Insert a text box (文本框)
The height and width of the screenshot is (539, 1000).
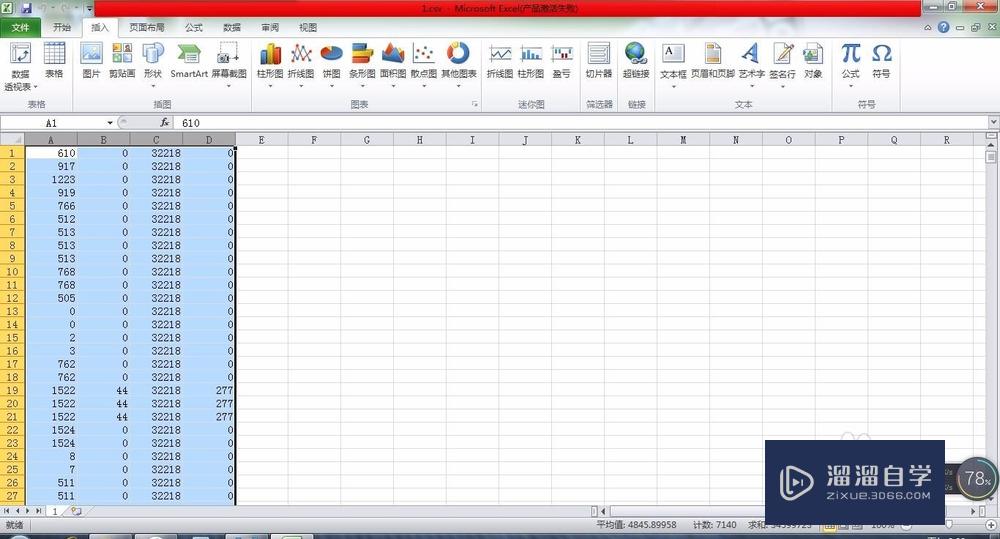coord(673,64)
